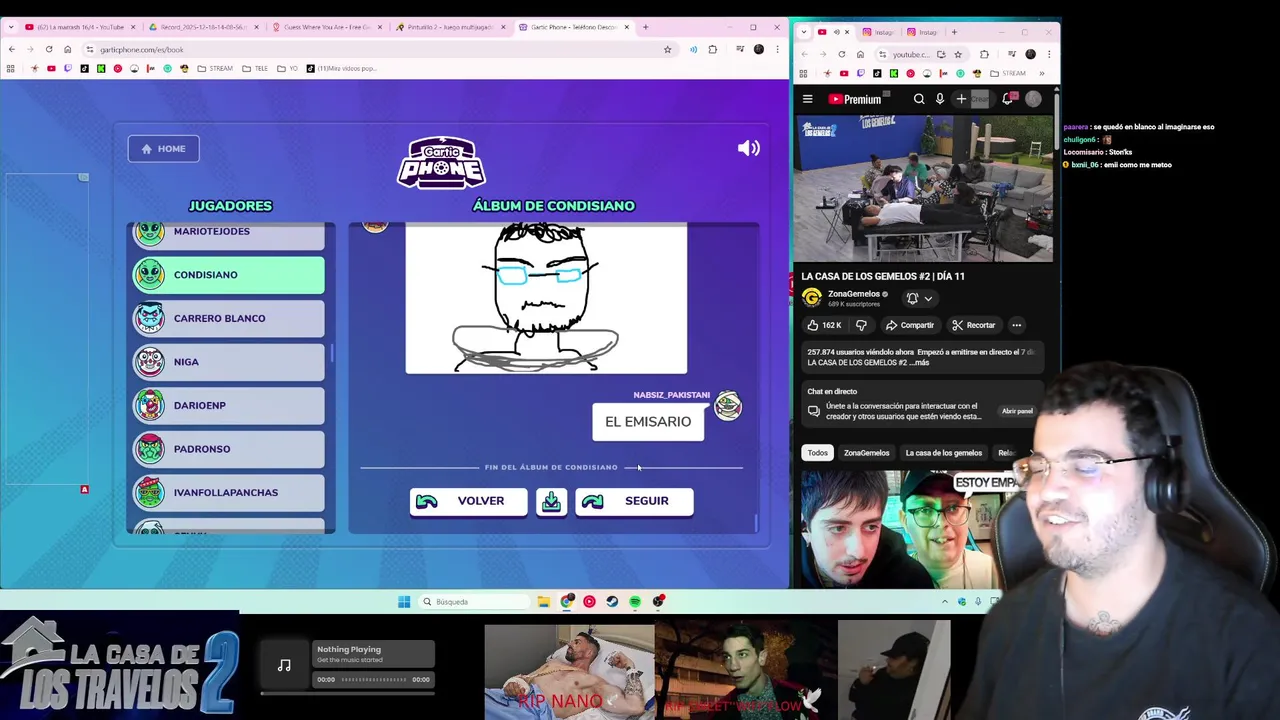Expand video description with ...más

pyautogui.click(x=920, y=363)
